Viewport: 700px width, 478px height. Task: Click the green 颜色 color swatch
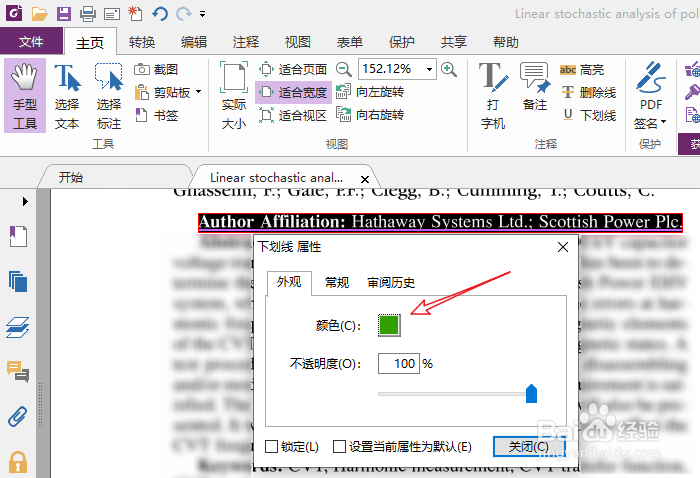pyautogui.click(x=389, y=325)
